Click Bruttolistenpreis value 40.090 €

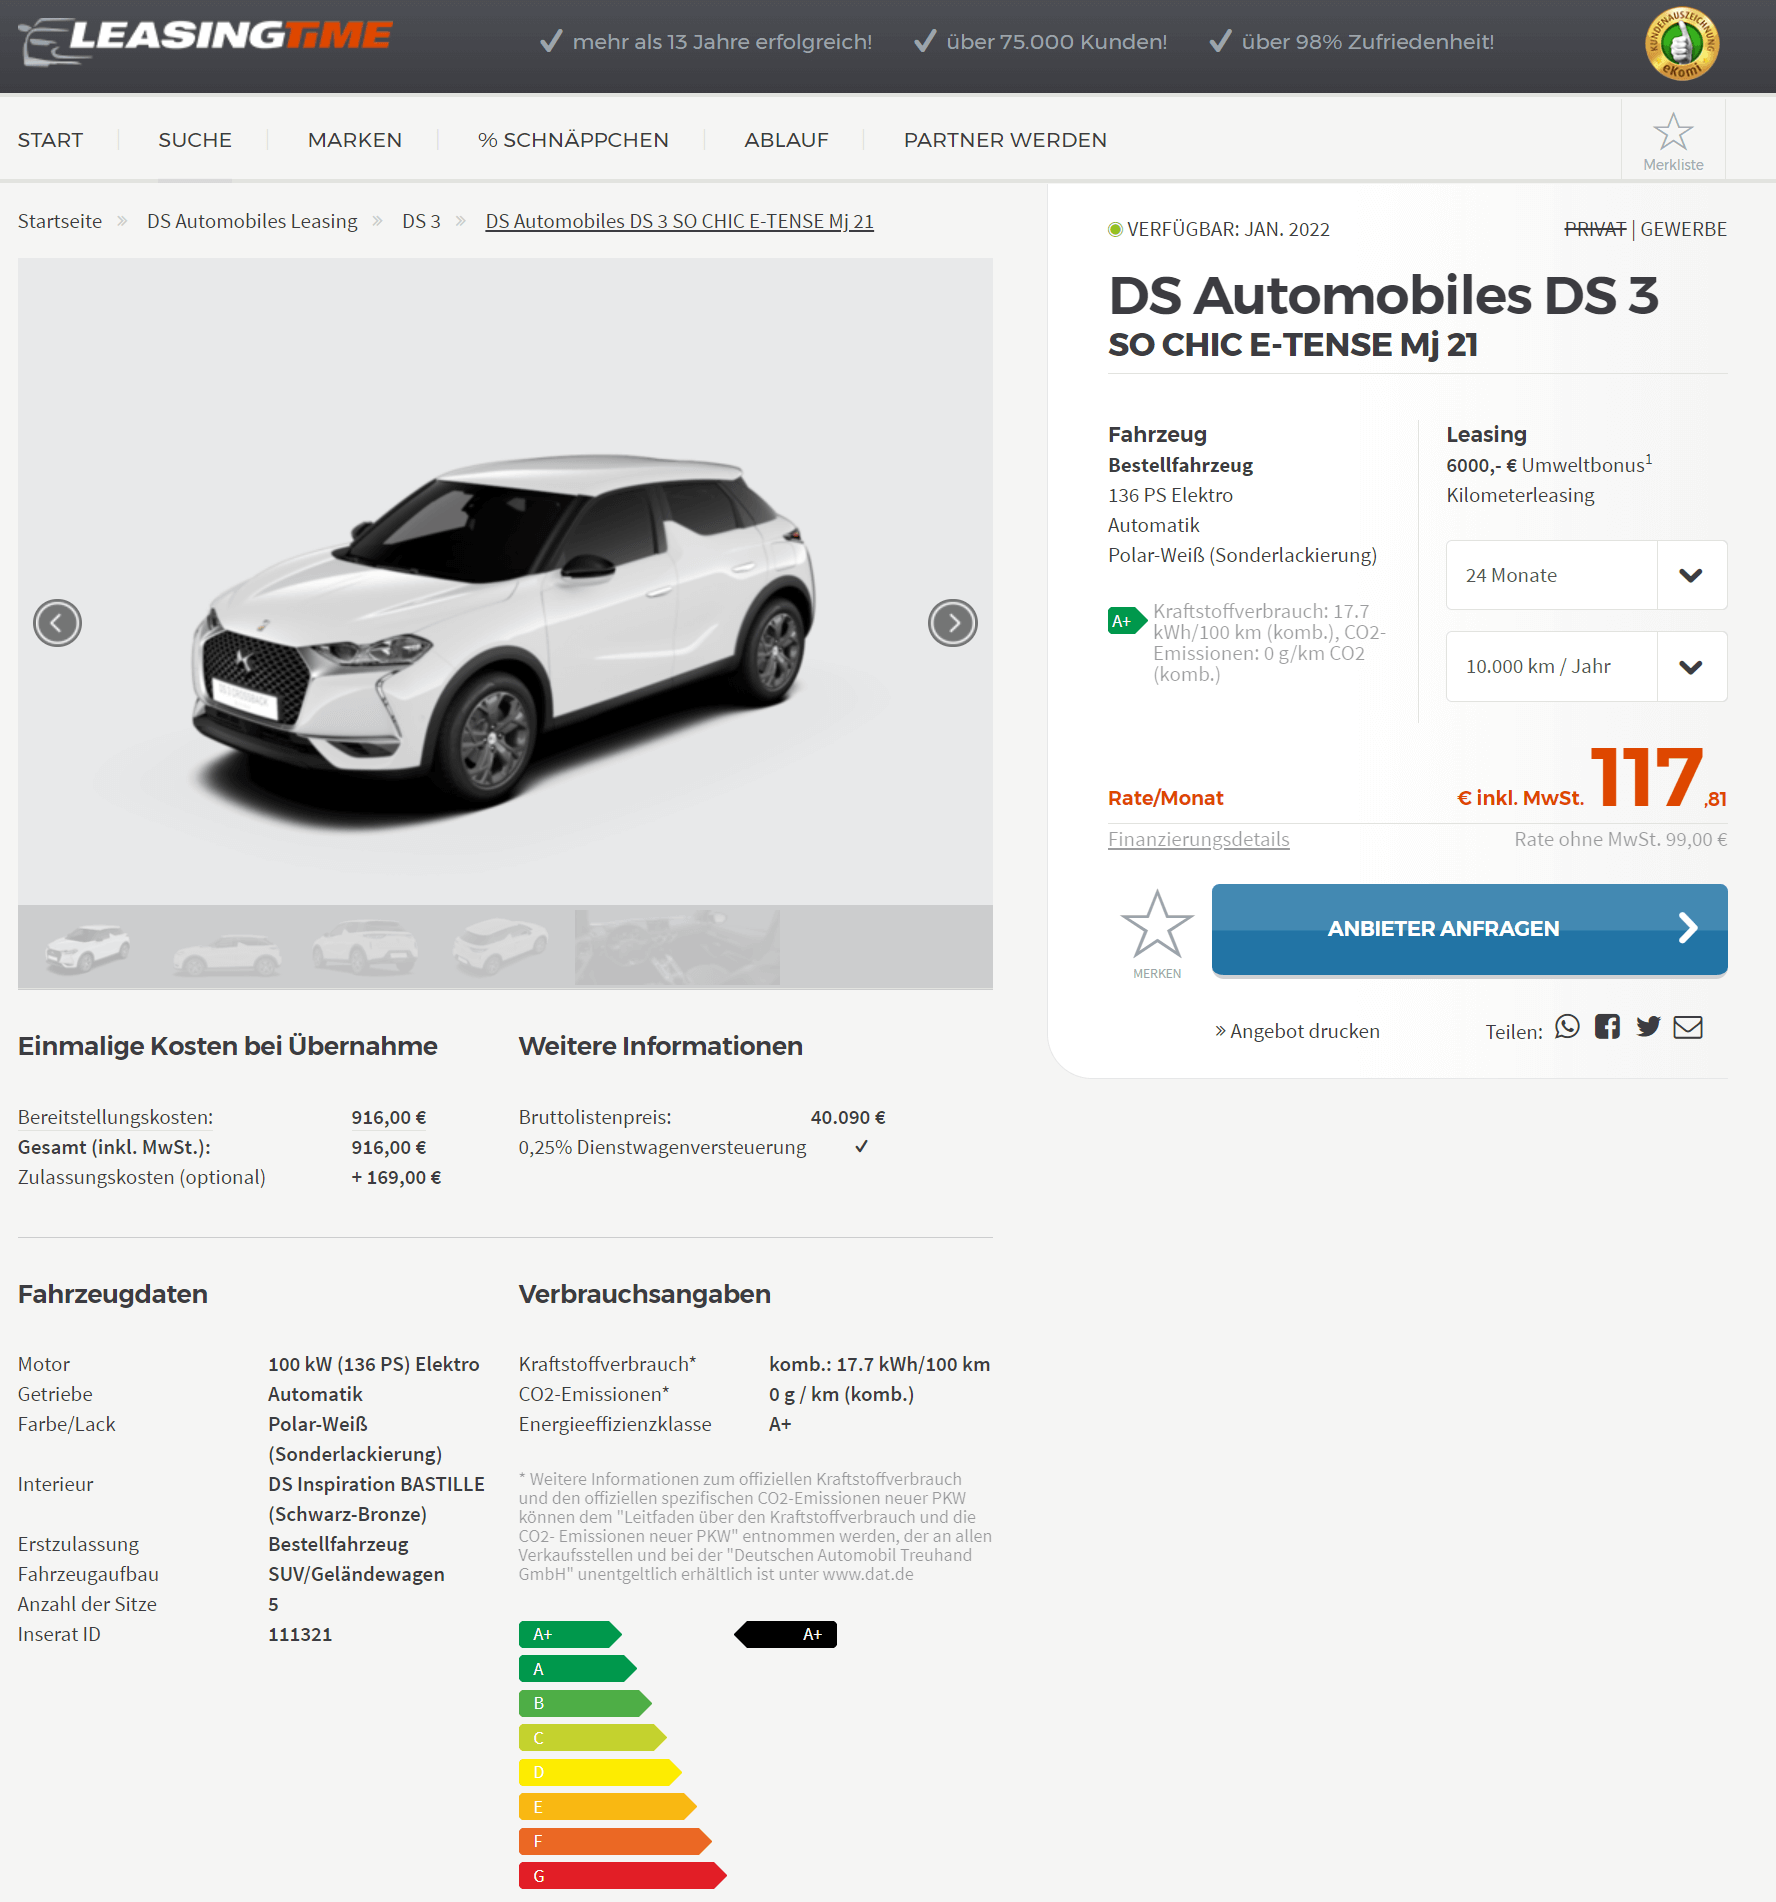(x=848, y=1117)
